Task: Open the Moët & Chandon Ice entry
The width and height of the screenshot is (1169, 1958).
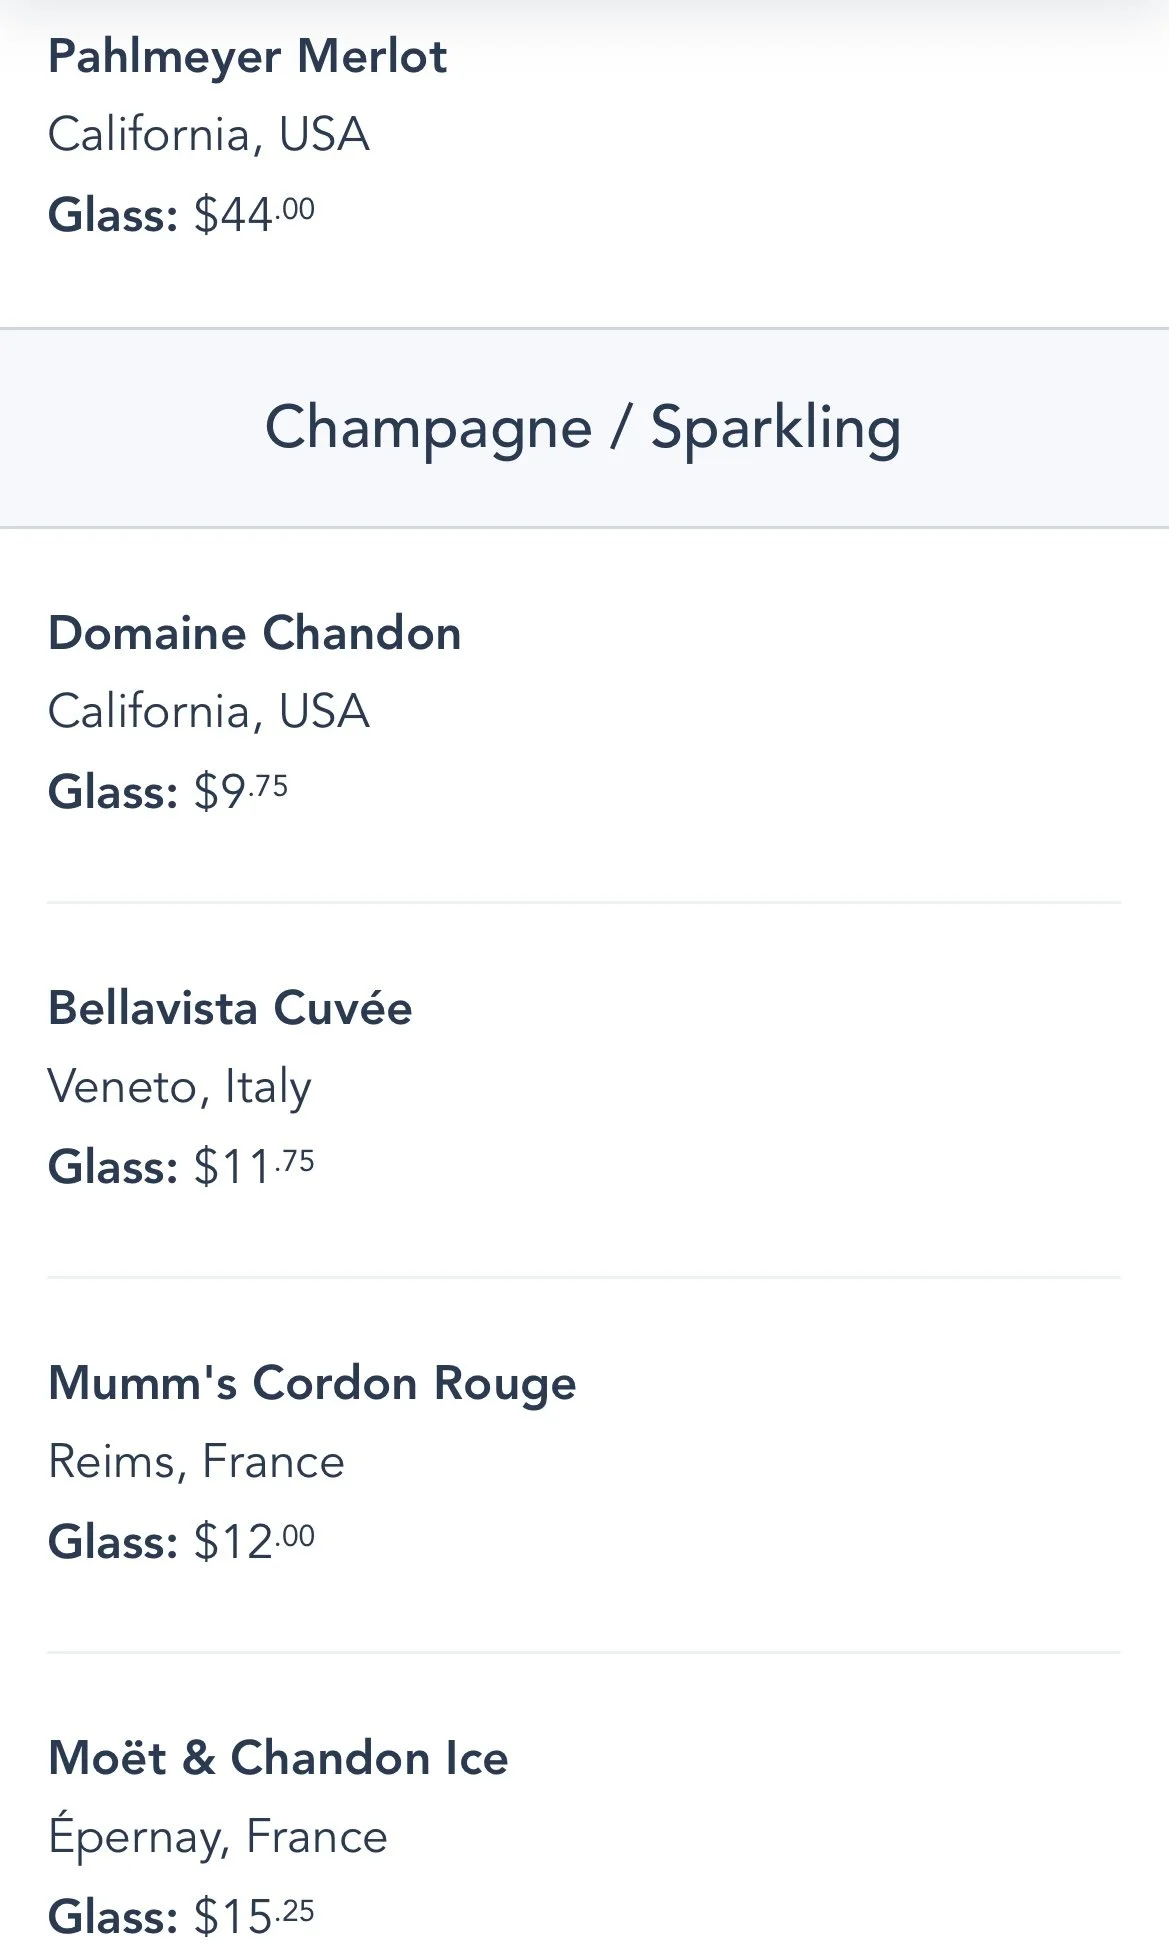Action: coord(278,1759)
